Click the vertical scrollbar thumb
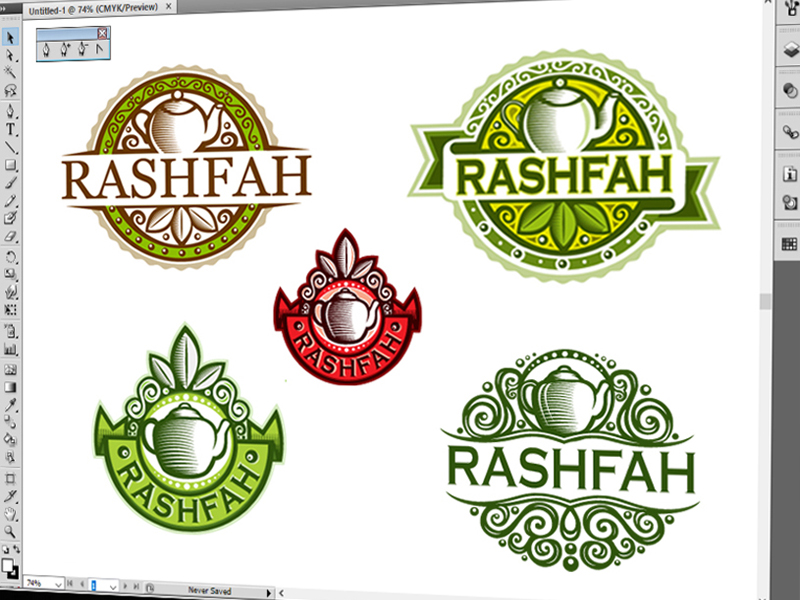 tap(765, 301)
